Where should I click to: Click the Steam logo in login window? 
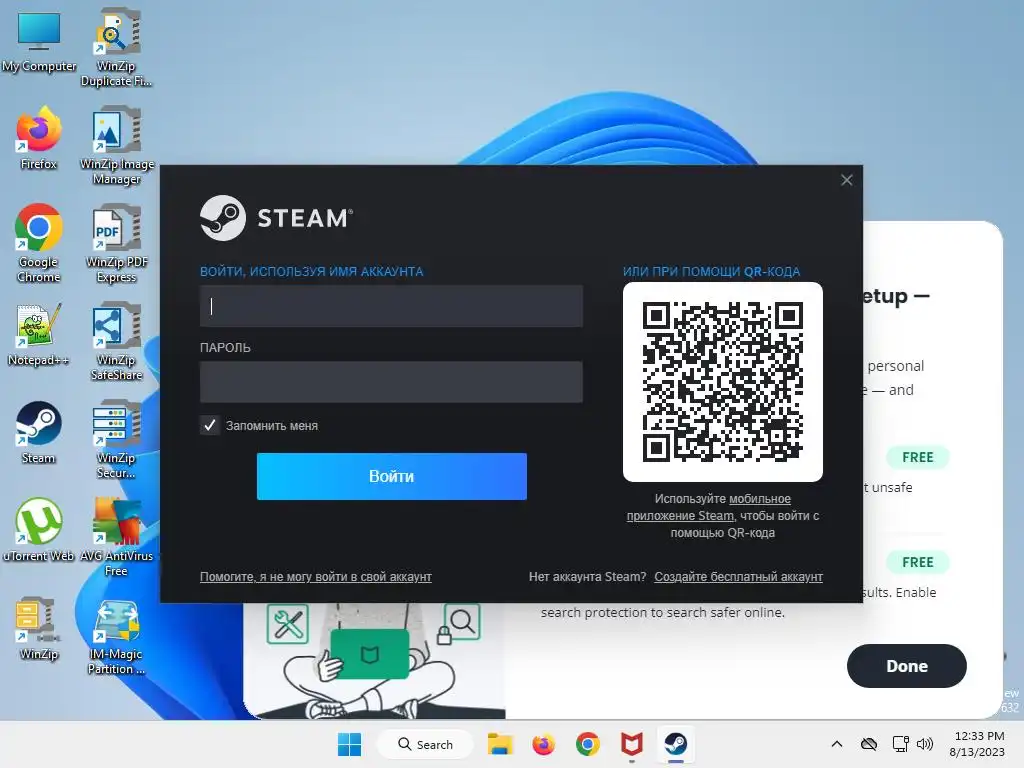(276, 218)
